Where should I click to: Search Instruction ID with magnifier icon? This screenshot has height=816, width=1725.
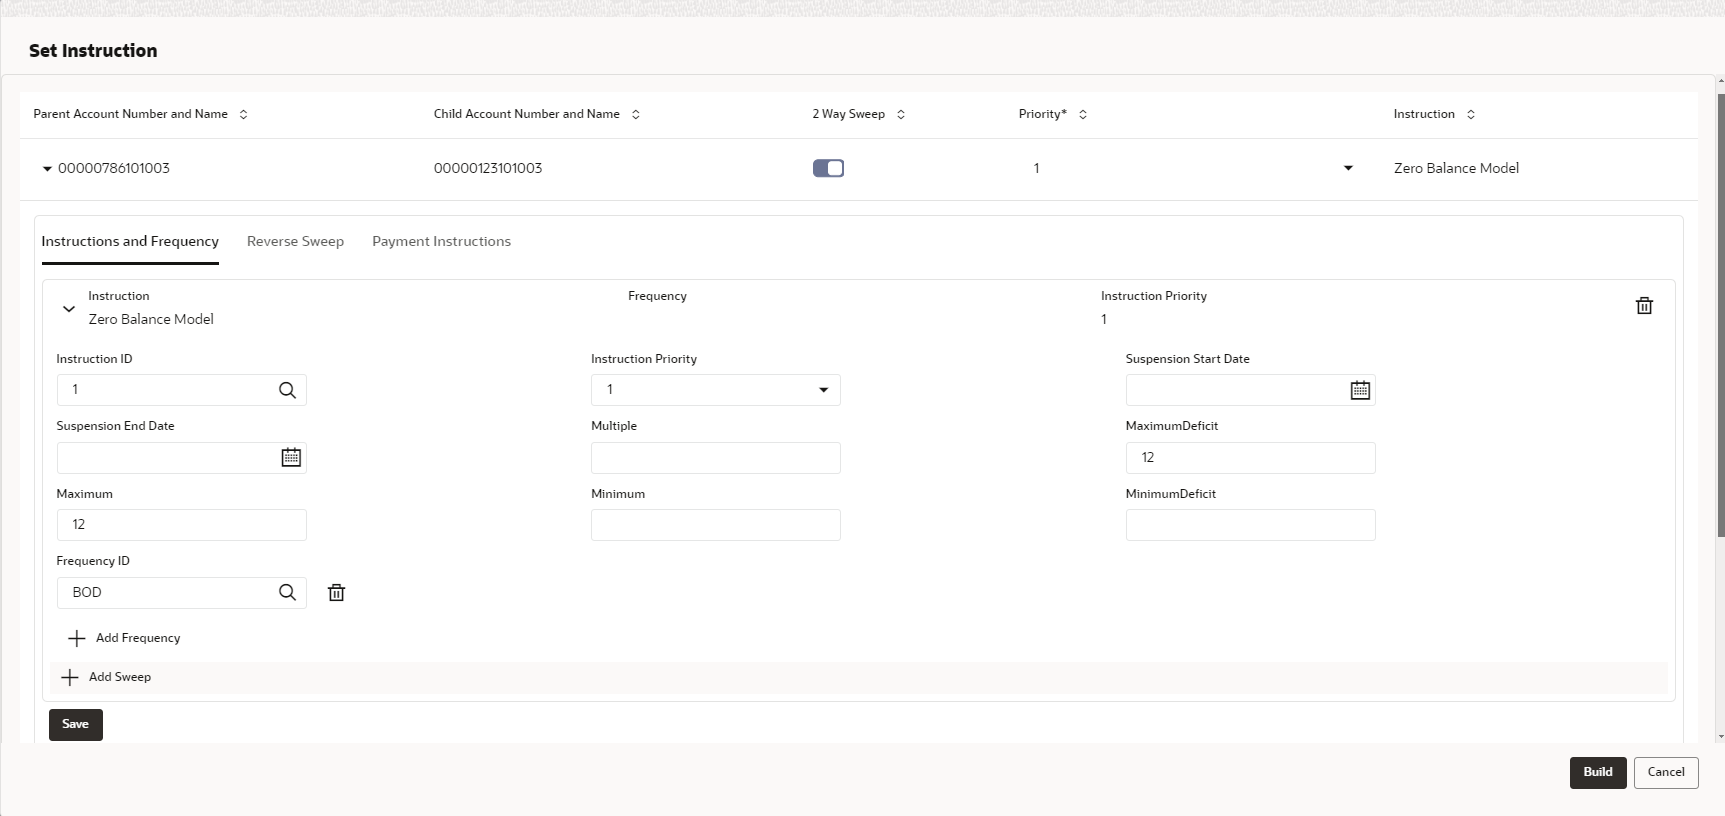(287, 390)
